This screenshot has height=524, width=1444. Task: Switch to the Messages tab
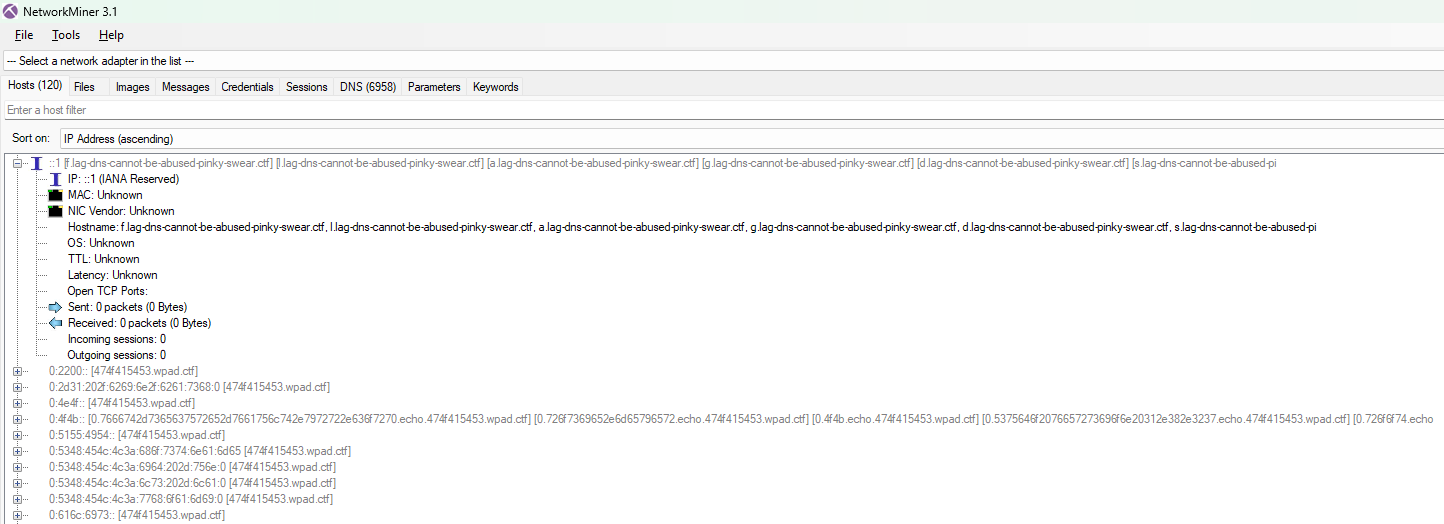coord(186,87)
